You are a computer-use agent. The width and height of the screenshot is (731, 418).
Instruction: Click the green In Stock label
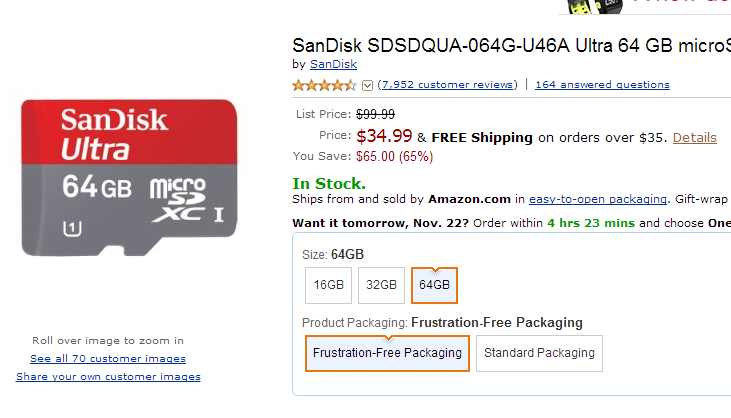(329, 183)
